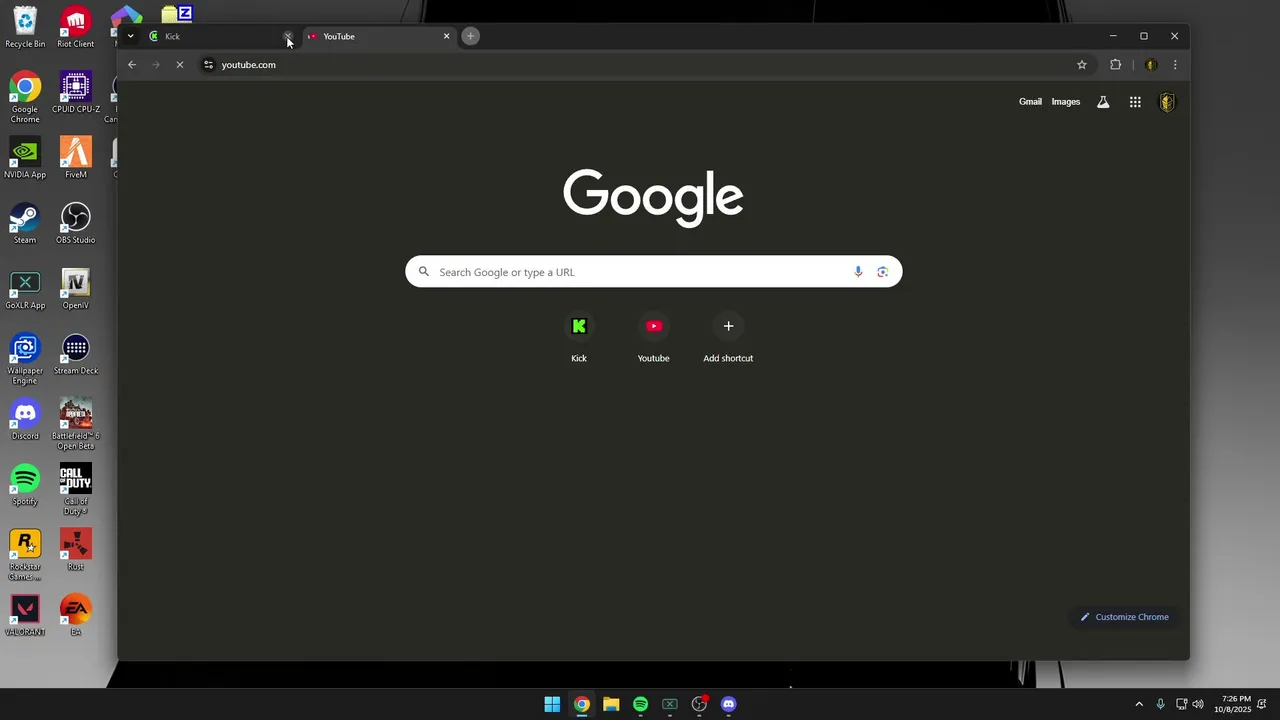The height and width of the screenshot is (720, 1280).
Task: Select the NVIDIA App desktop icon
Action: point(25,158)
